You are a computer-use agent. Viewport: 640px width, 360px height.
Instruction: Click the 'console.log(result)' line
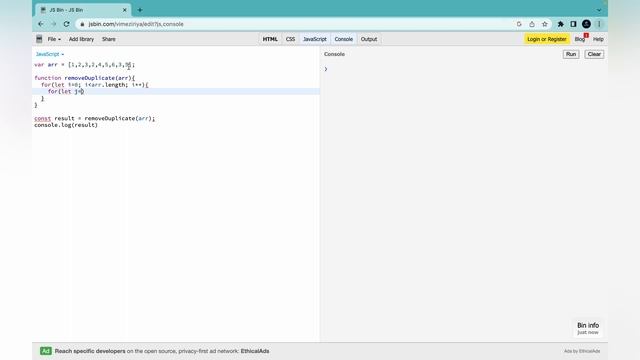[66, 125]
